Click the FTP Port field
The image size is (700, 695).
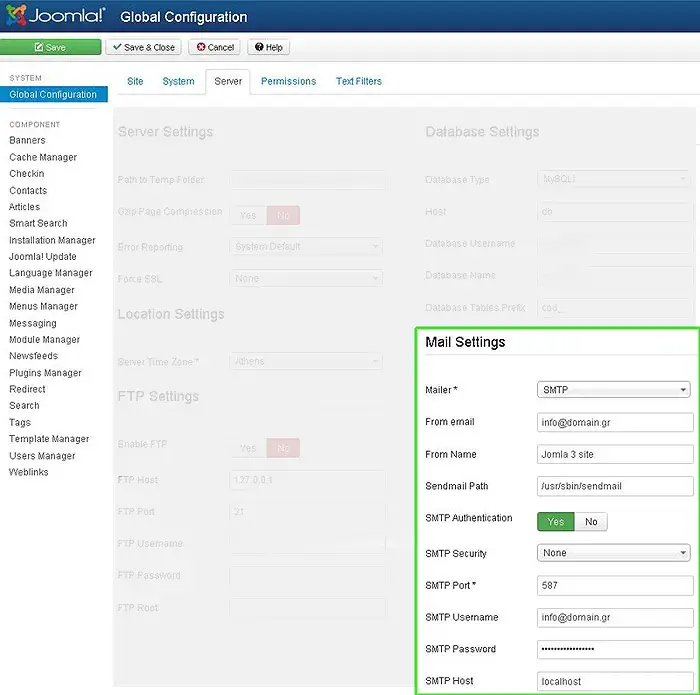[x=308, y=512]
